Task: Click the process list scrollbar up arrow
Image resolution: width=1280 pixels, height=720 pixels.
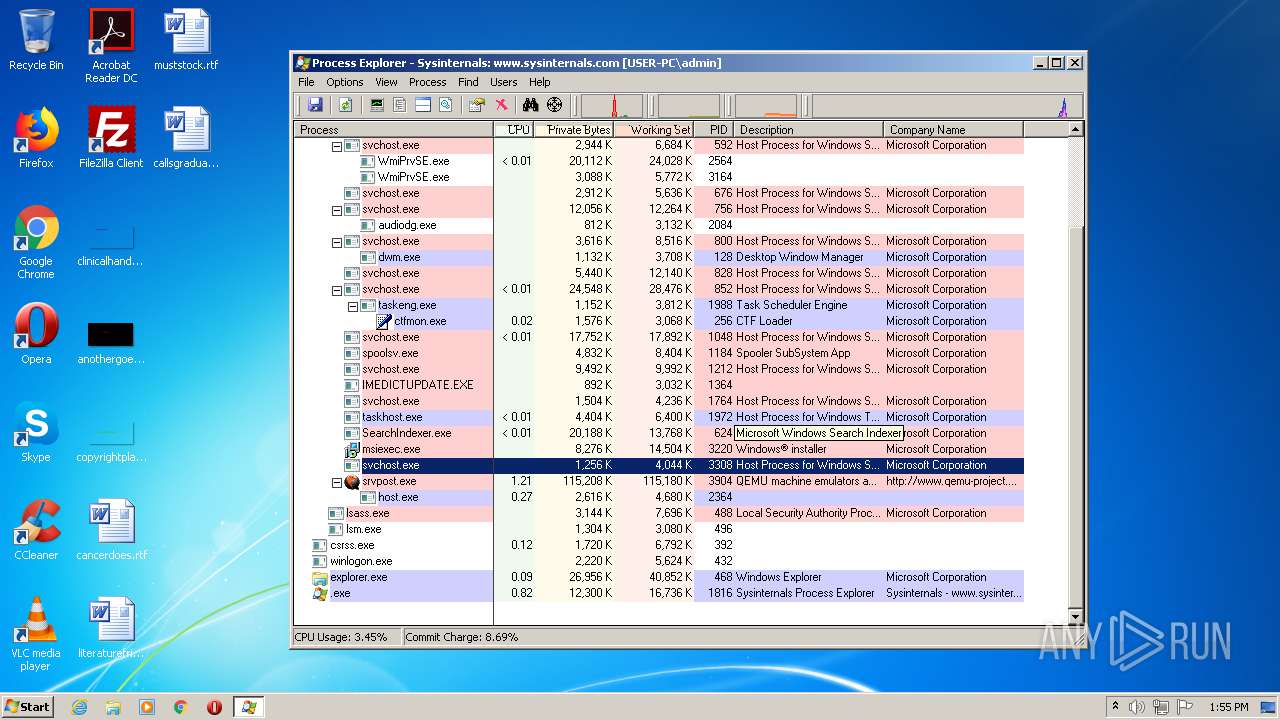Action: click(1076, 130)
